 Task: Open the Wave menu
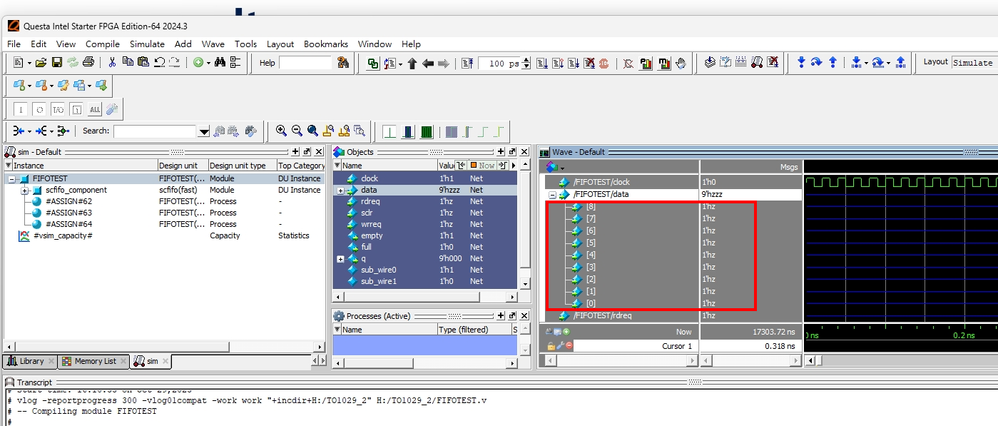(213, 44)
